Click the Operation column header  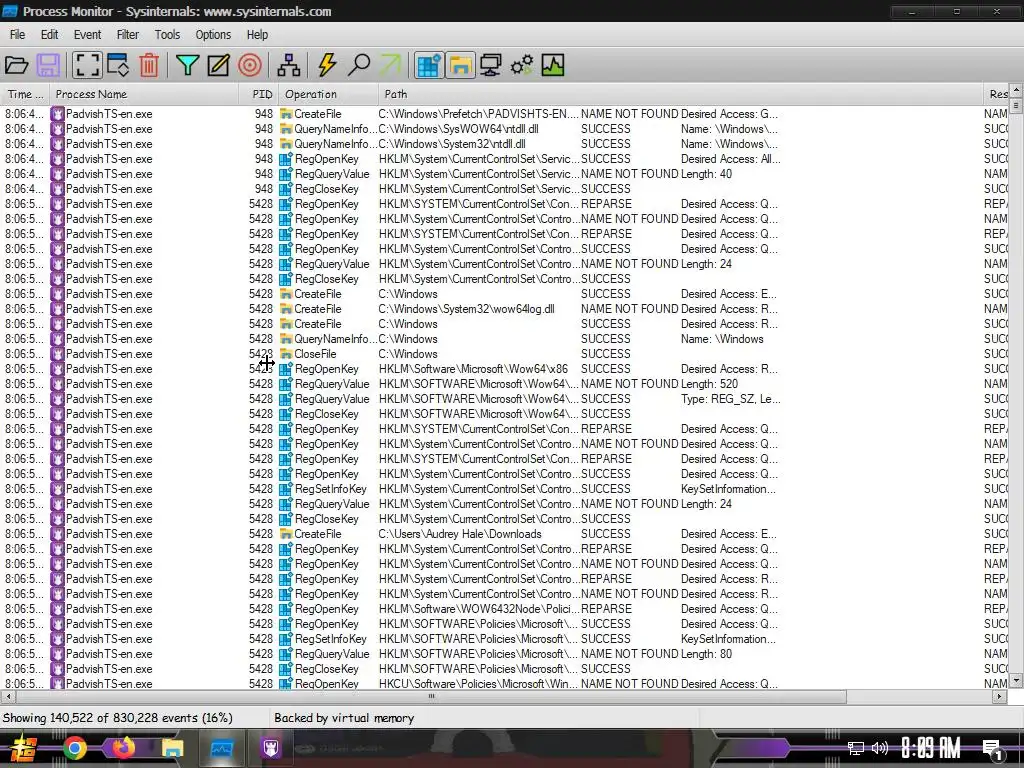coord(328,94)
